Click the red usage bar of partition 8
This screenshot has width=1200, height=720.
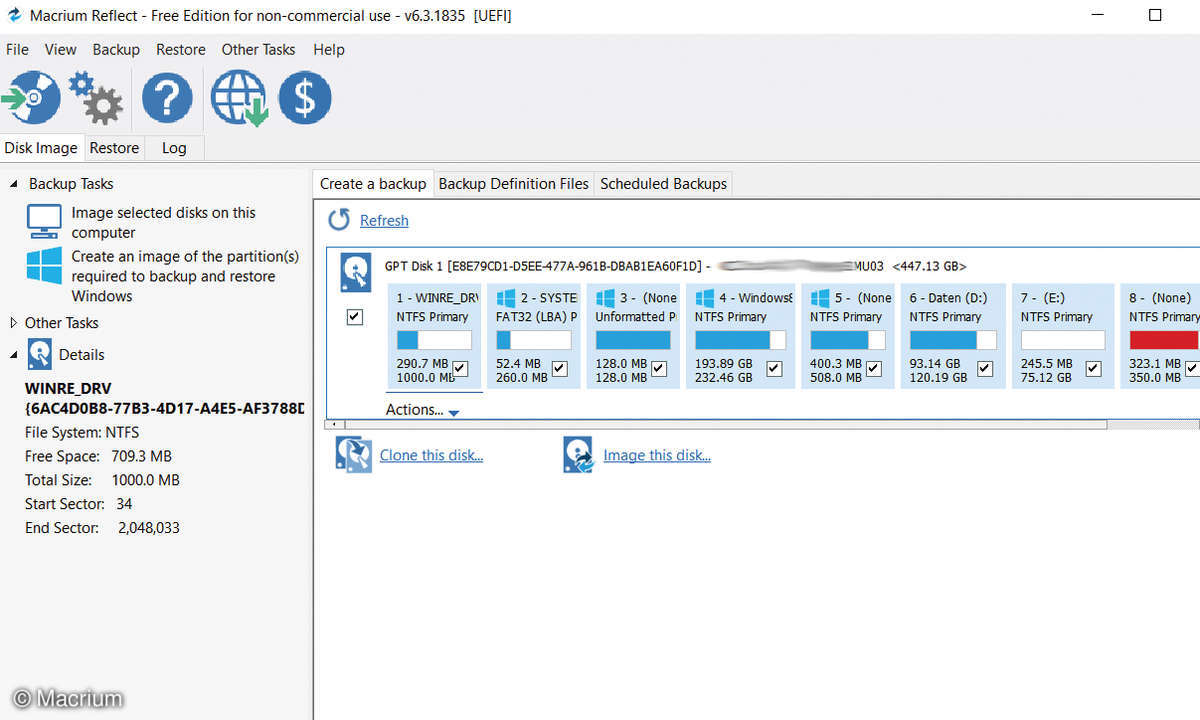click(x=1164, y=340)
